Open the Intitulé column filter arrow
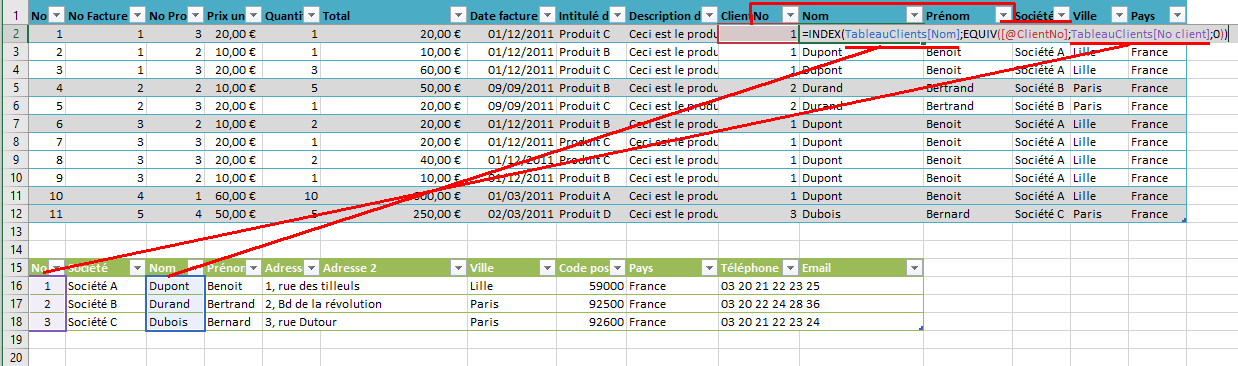The image size is (1238, 366). tap(617, 15)
